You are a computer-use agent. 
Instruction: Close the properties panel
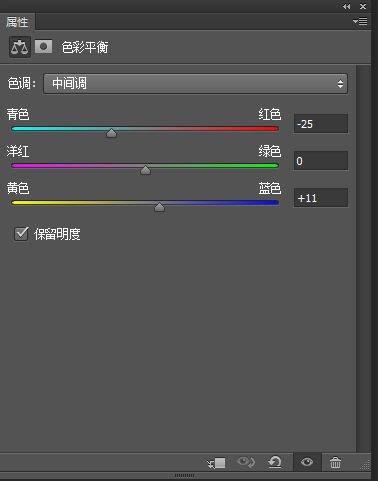[x=363, y=6]
